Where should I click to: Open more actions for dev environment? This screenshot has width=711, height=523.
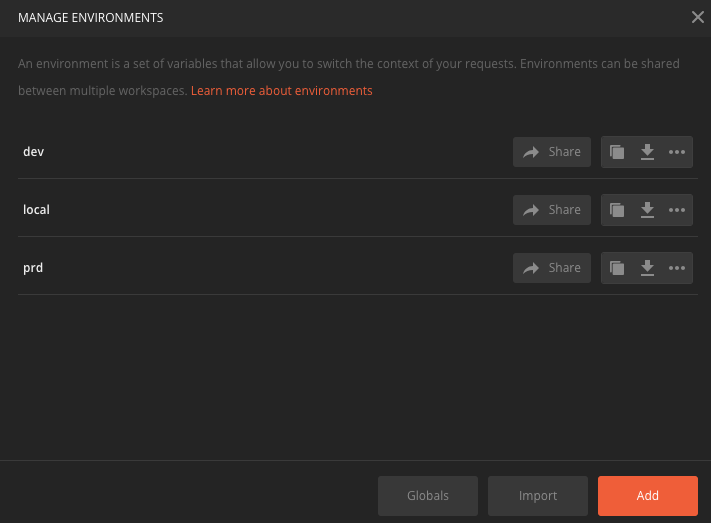point(677,152)
